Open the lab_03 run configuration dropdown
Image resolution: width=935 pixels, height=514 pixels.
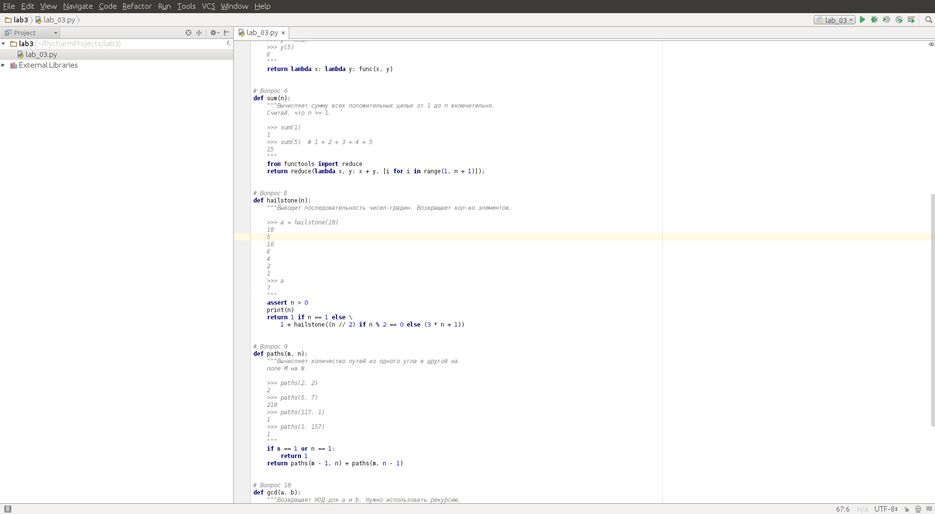[834, 20]
